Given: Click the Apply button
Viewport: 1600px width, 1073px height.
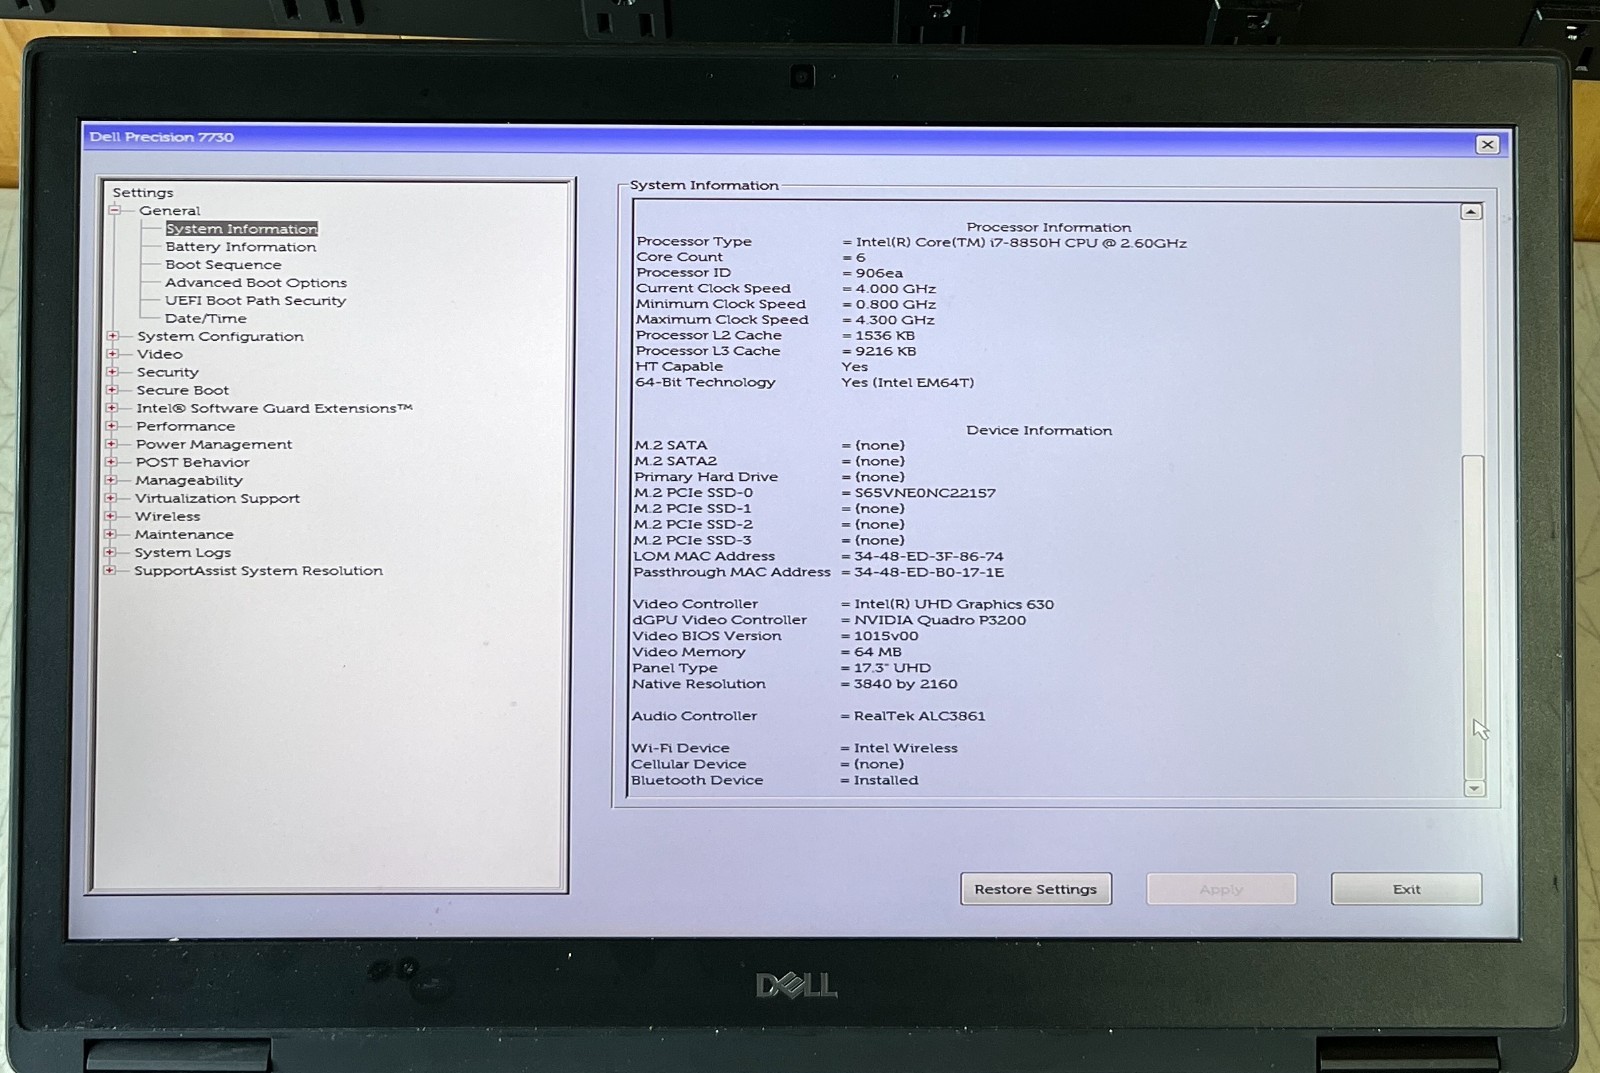Looking at the screenshot, I should pos(1221,889).
